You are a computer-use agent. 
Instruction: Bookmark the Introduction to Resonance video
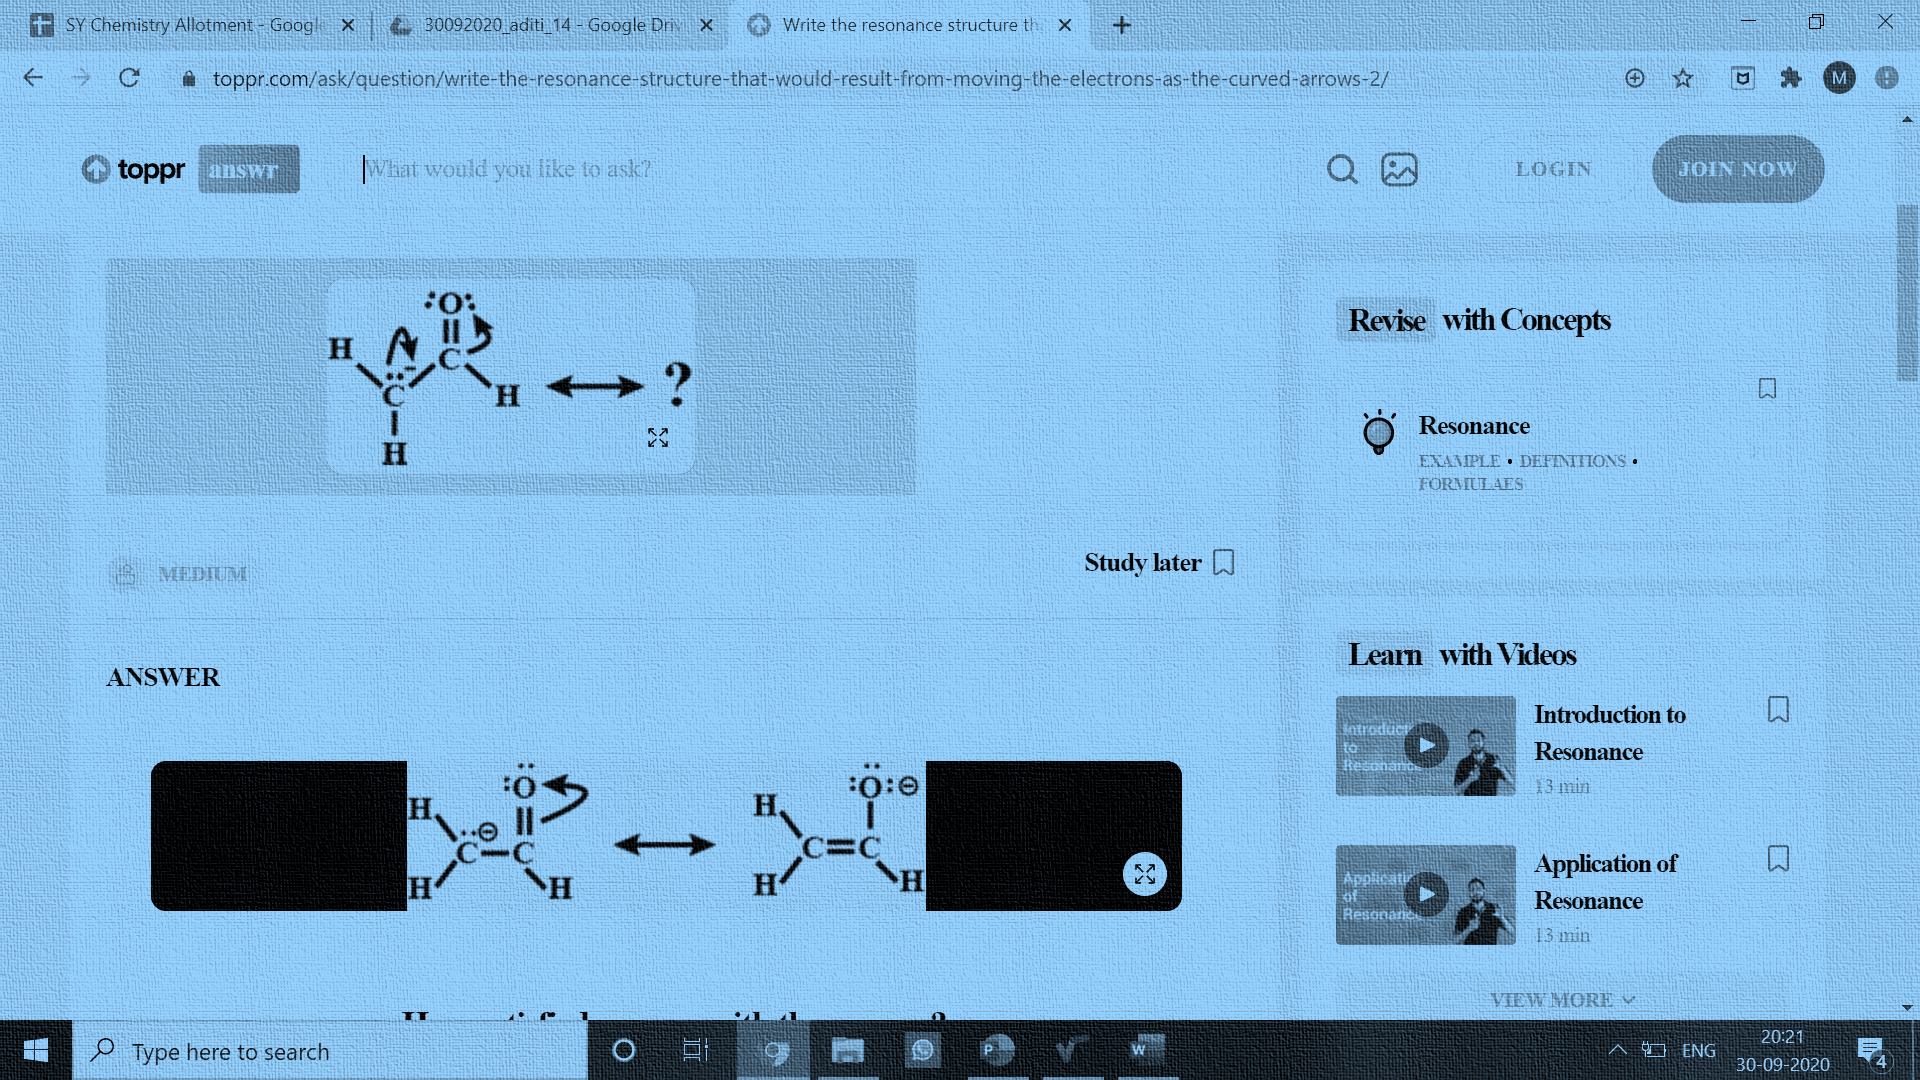pos(1779,709)
